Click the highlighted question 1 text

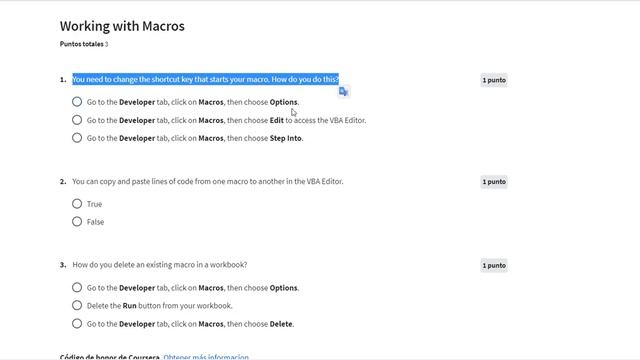tap(205, 79)
